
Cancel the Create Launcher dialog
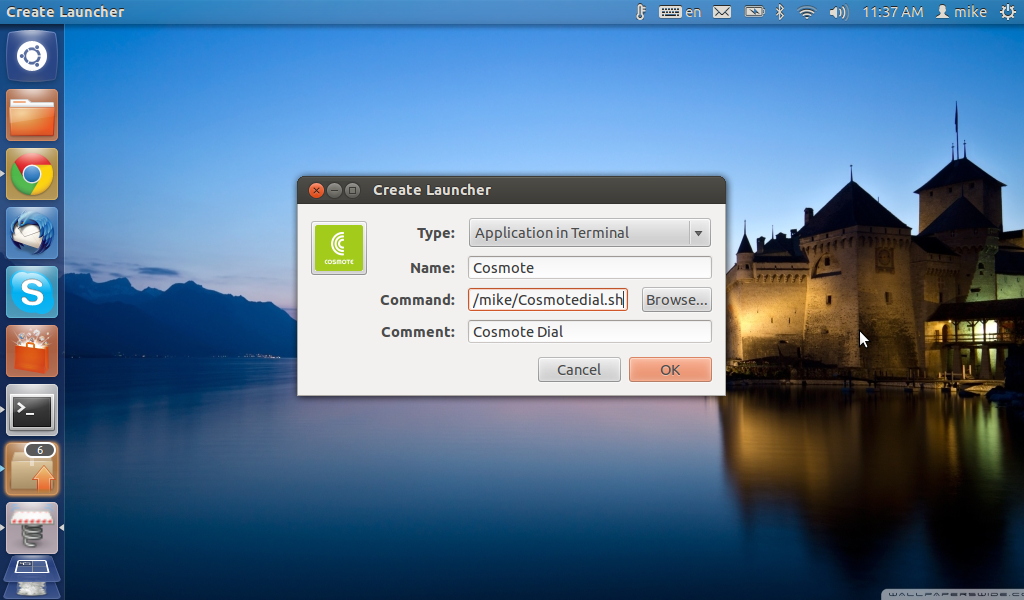579,370
